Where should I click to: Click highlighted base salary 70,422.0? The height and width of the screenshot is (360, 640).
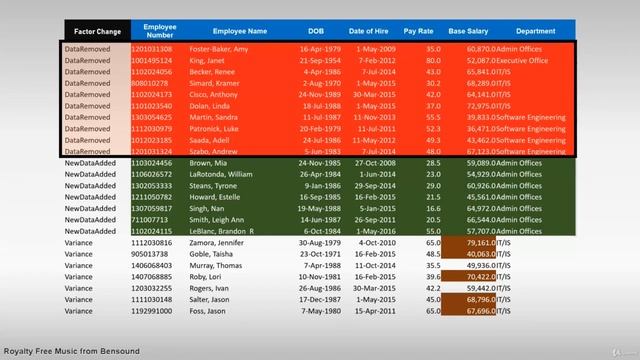[x=469, y=276]
